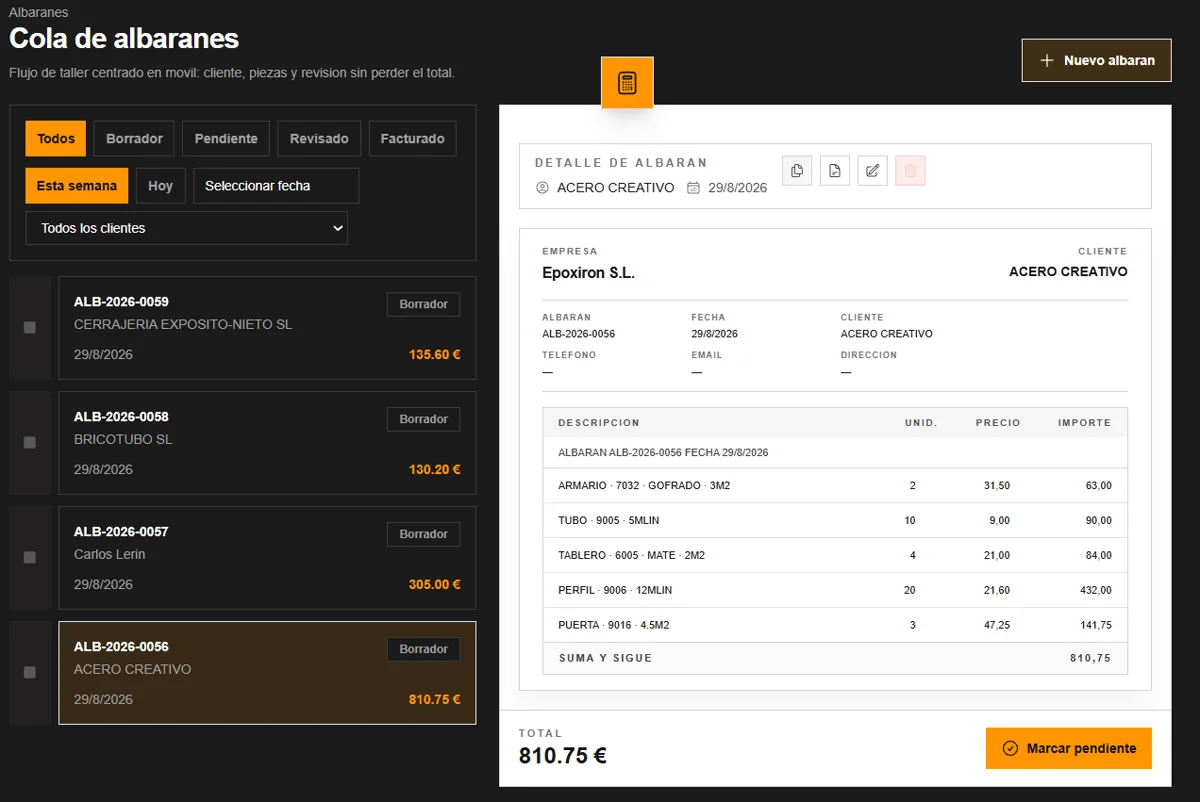Open the orange calculator icon tab

[627, 83]
